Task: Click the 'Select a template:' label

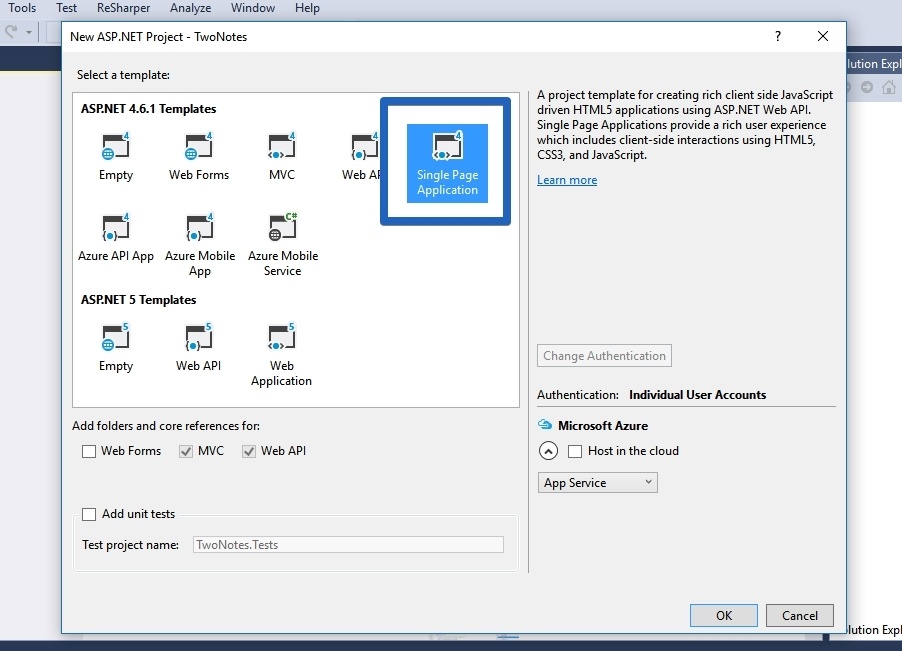Action: pos(123,75)
